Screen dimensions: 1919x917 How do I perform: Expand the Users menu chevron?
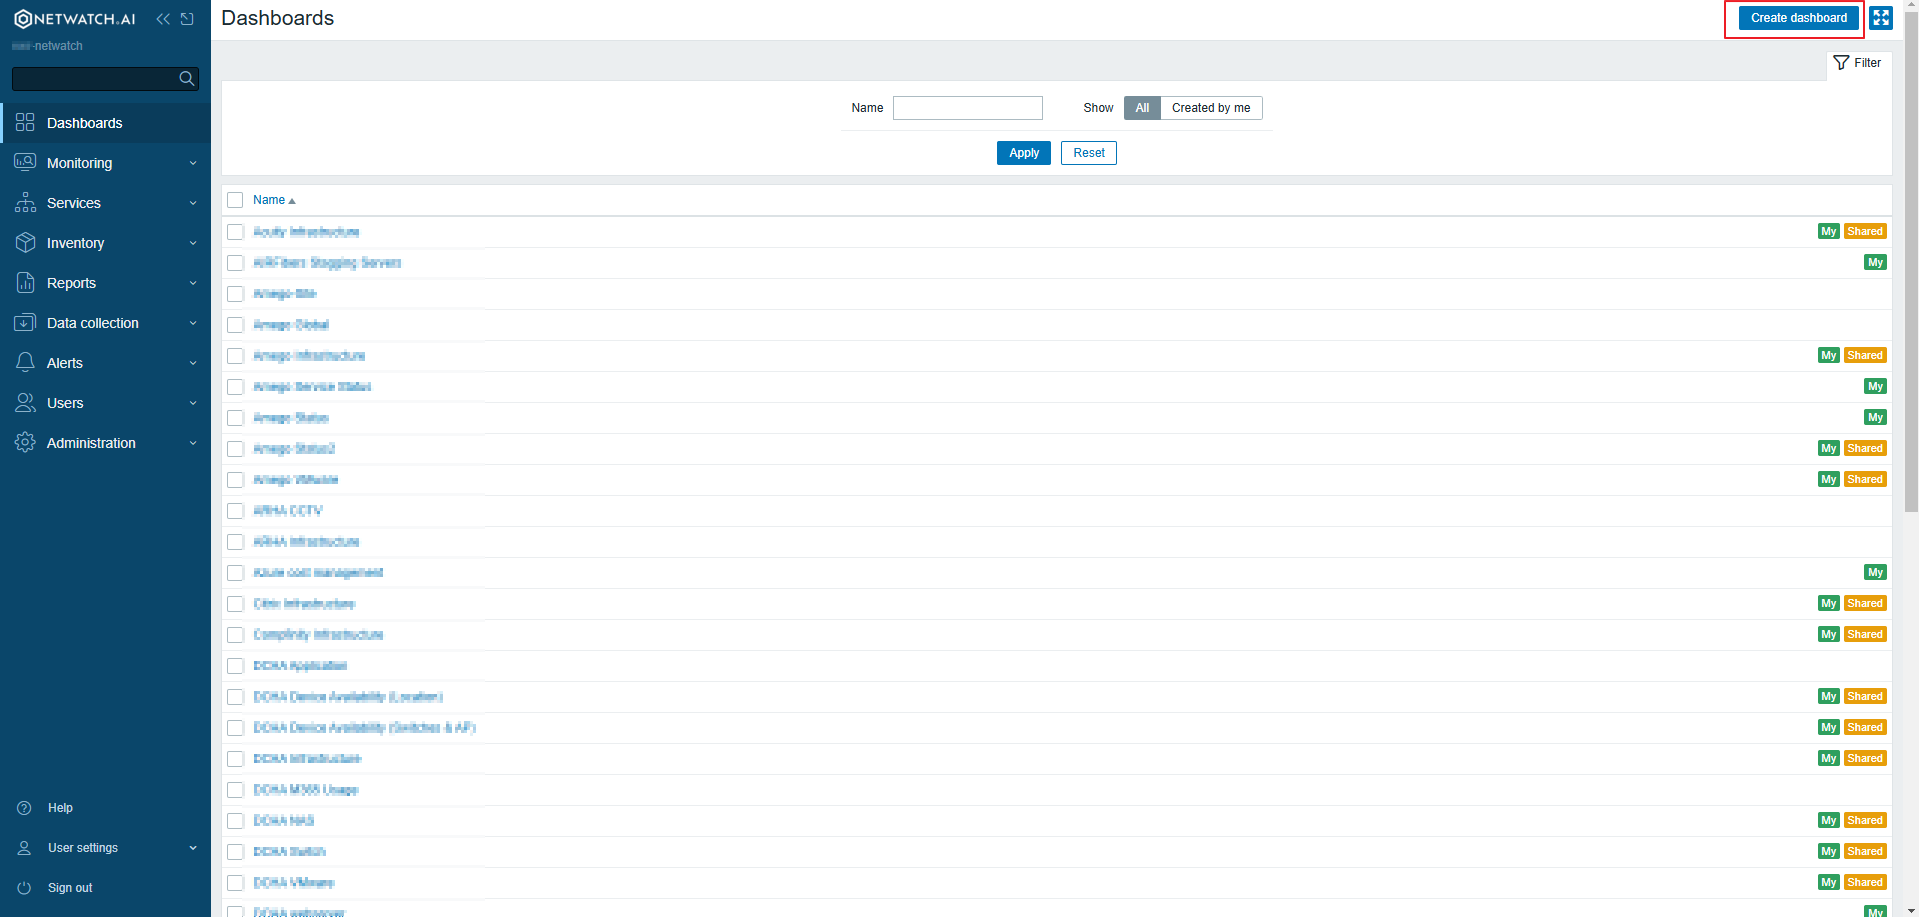[192, 403]
